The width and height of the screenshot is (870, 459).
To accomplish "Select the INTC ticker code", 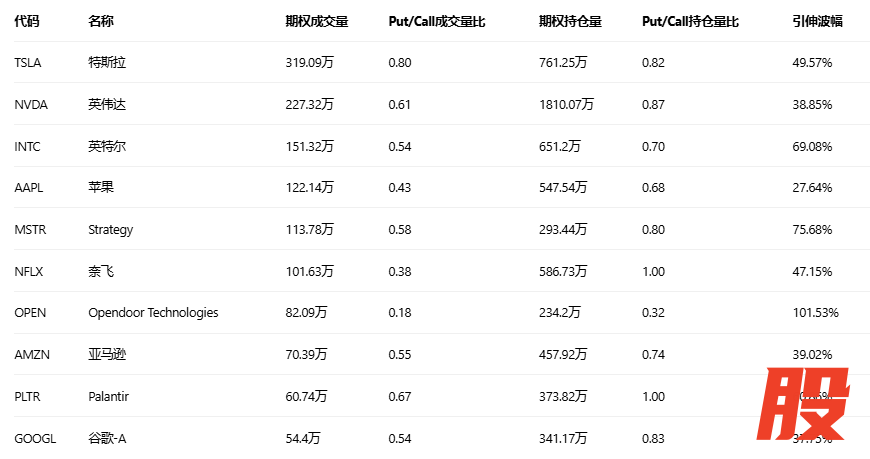I will (28, 146).
